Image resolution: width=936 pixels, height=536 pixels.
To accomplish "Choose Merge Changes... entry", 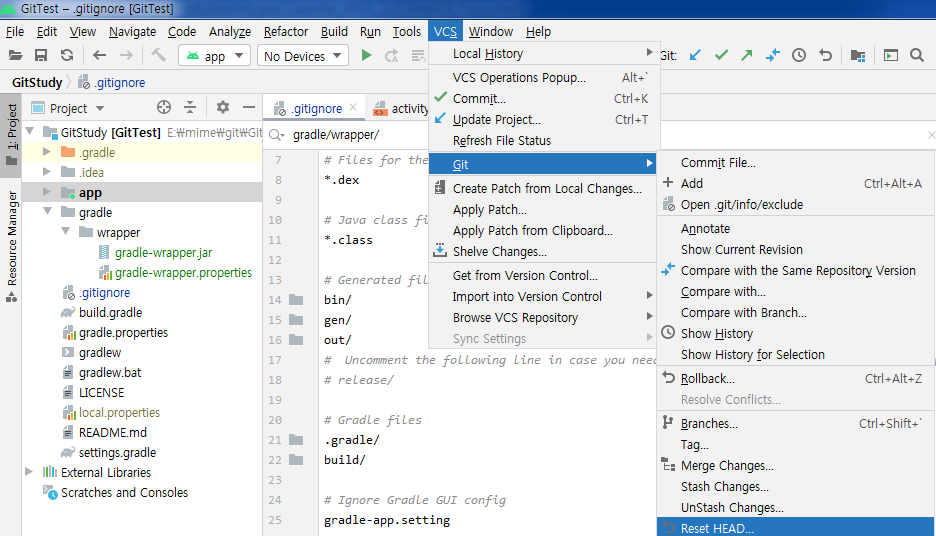I will [x=796, y=466].
